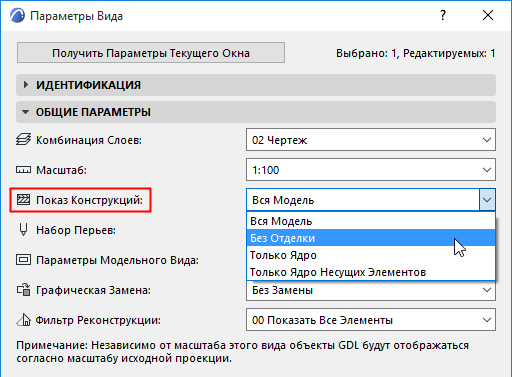Click the Model View Options icon
The image size is (512, 377).
tap(23, 260)
